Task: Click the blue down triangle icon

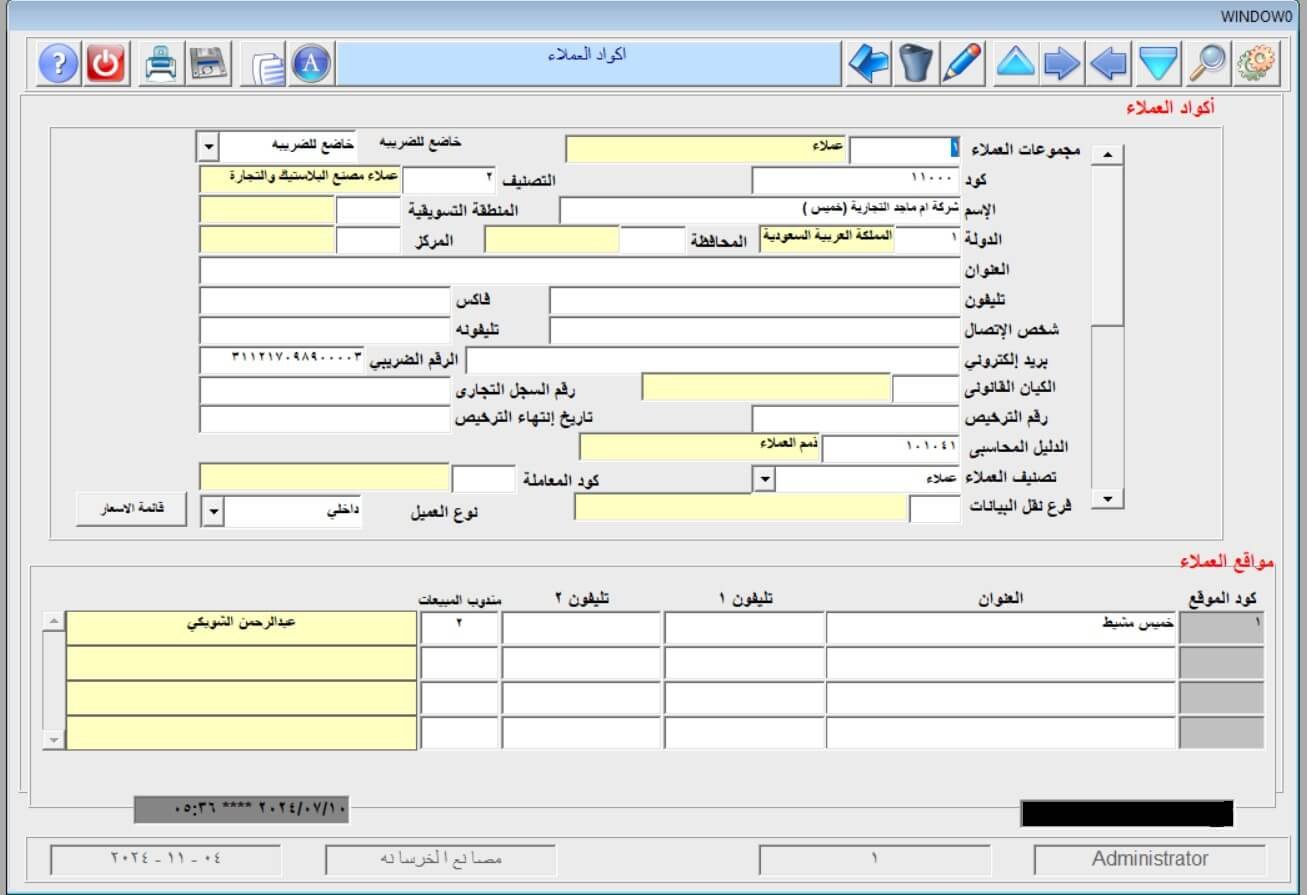Action: [x=1159, y=64]
